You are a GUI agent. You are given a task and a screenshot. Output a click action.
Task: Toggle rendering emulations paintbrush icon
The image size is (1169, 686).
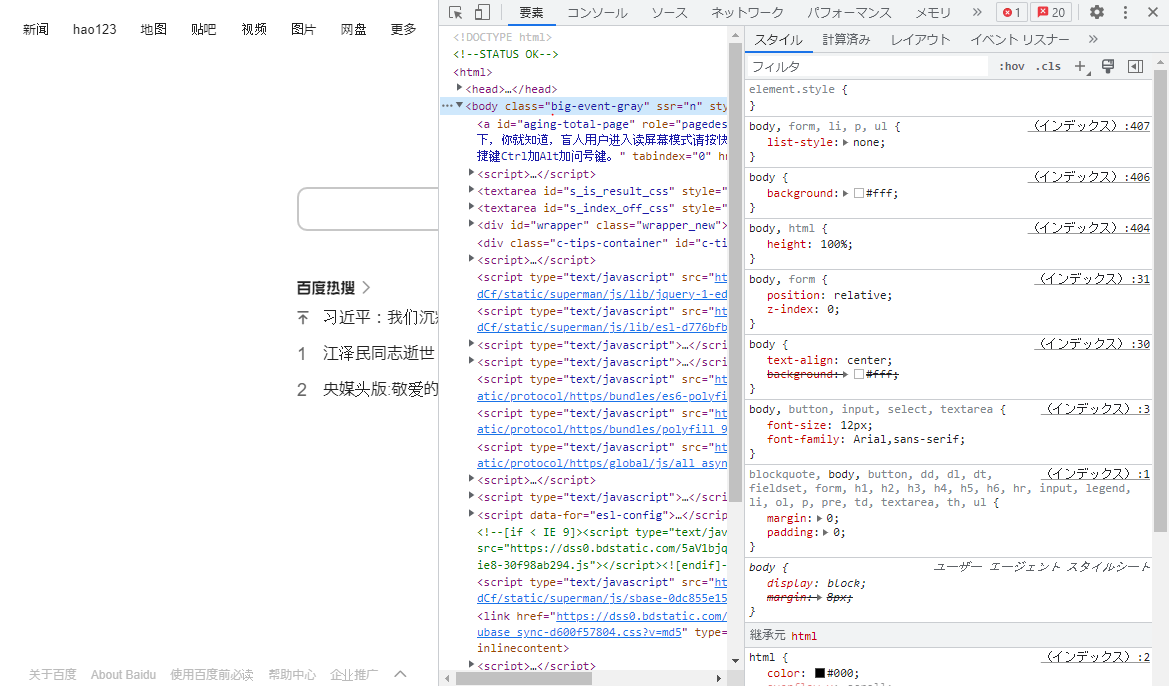[1108, 66]
